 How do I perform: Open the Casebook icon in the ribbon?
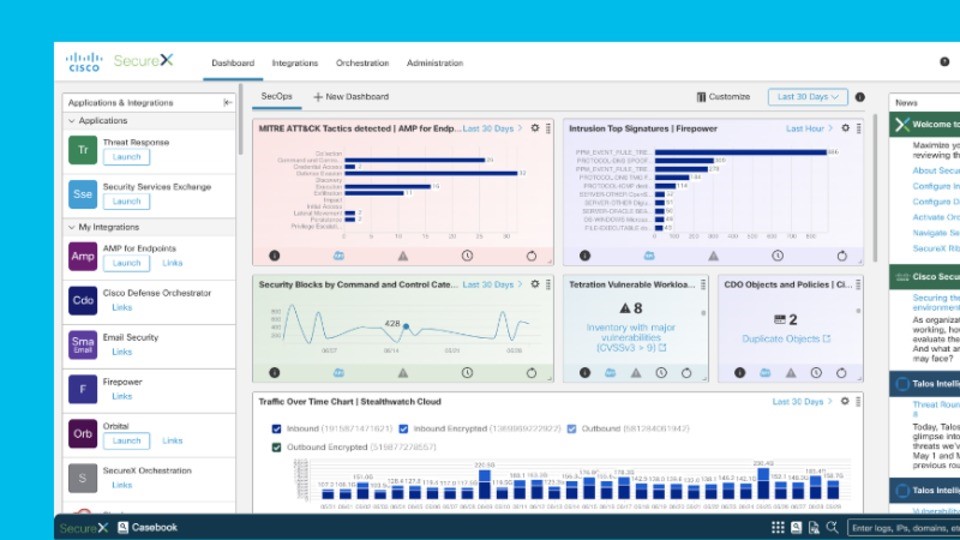pyautogui.click(x=123, y=527)
